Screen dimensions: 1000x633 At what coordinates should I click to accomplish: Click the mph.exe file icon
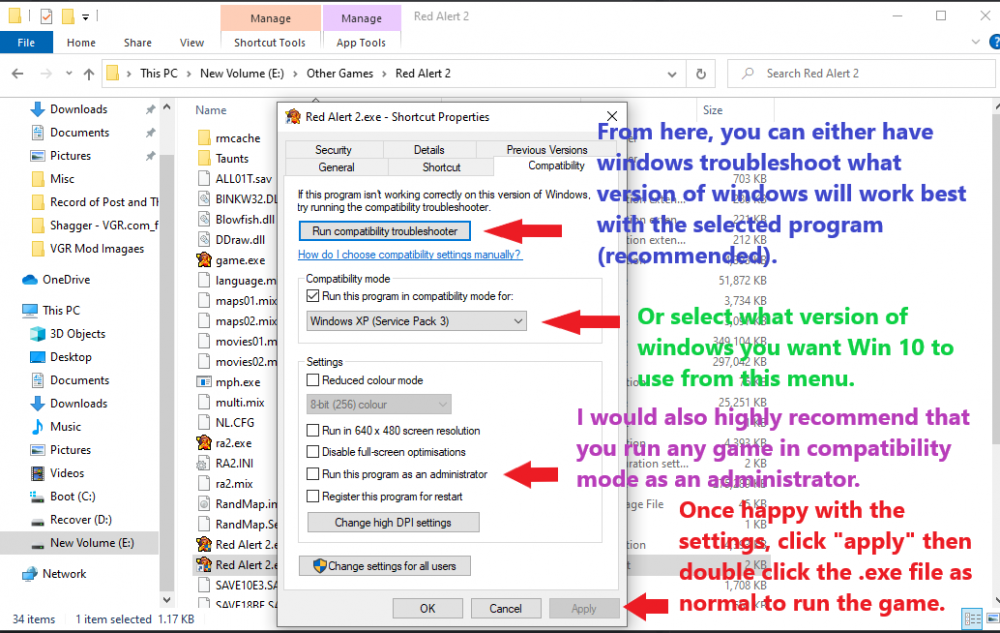[204, 382]
